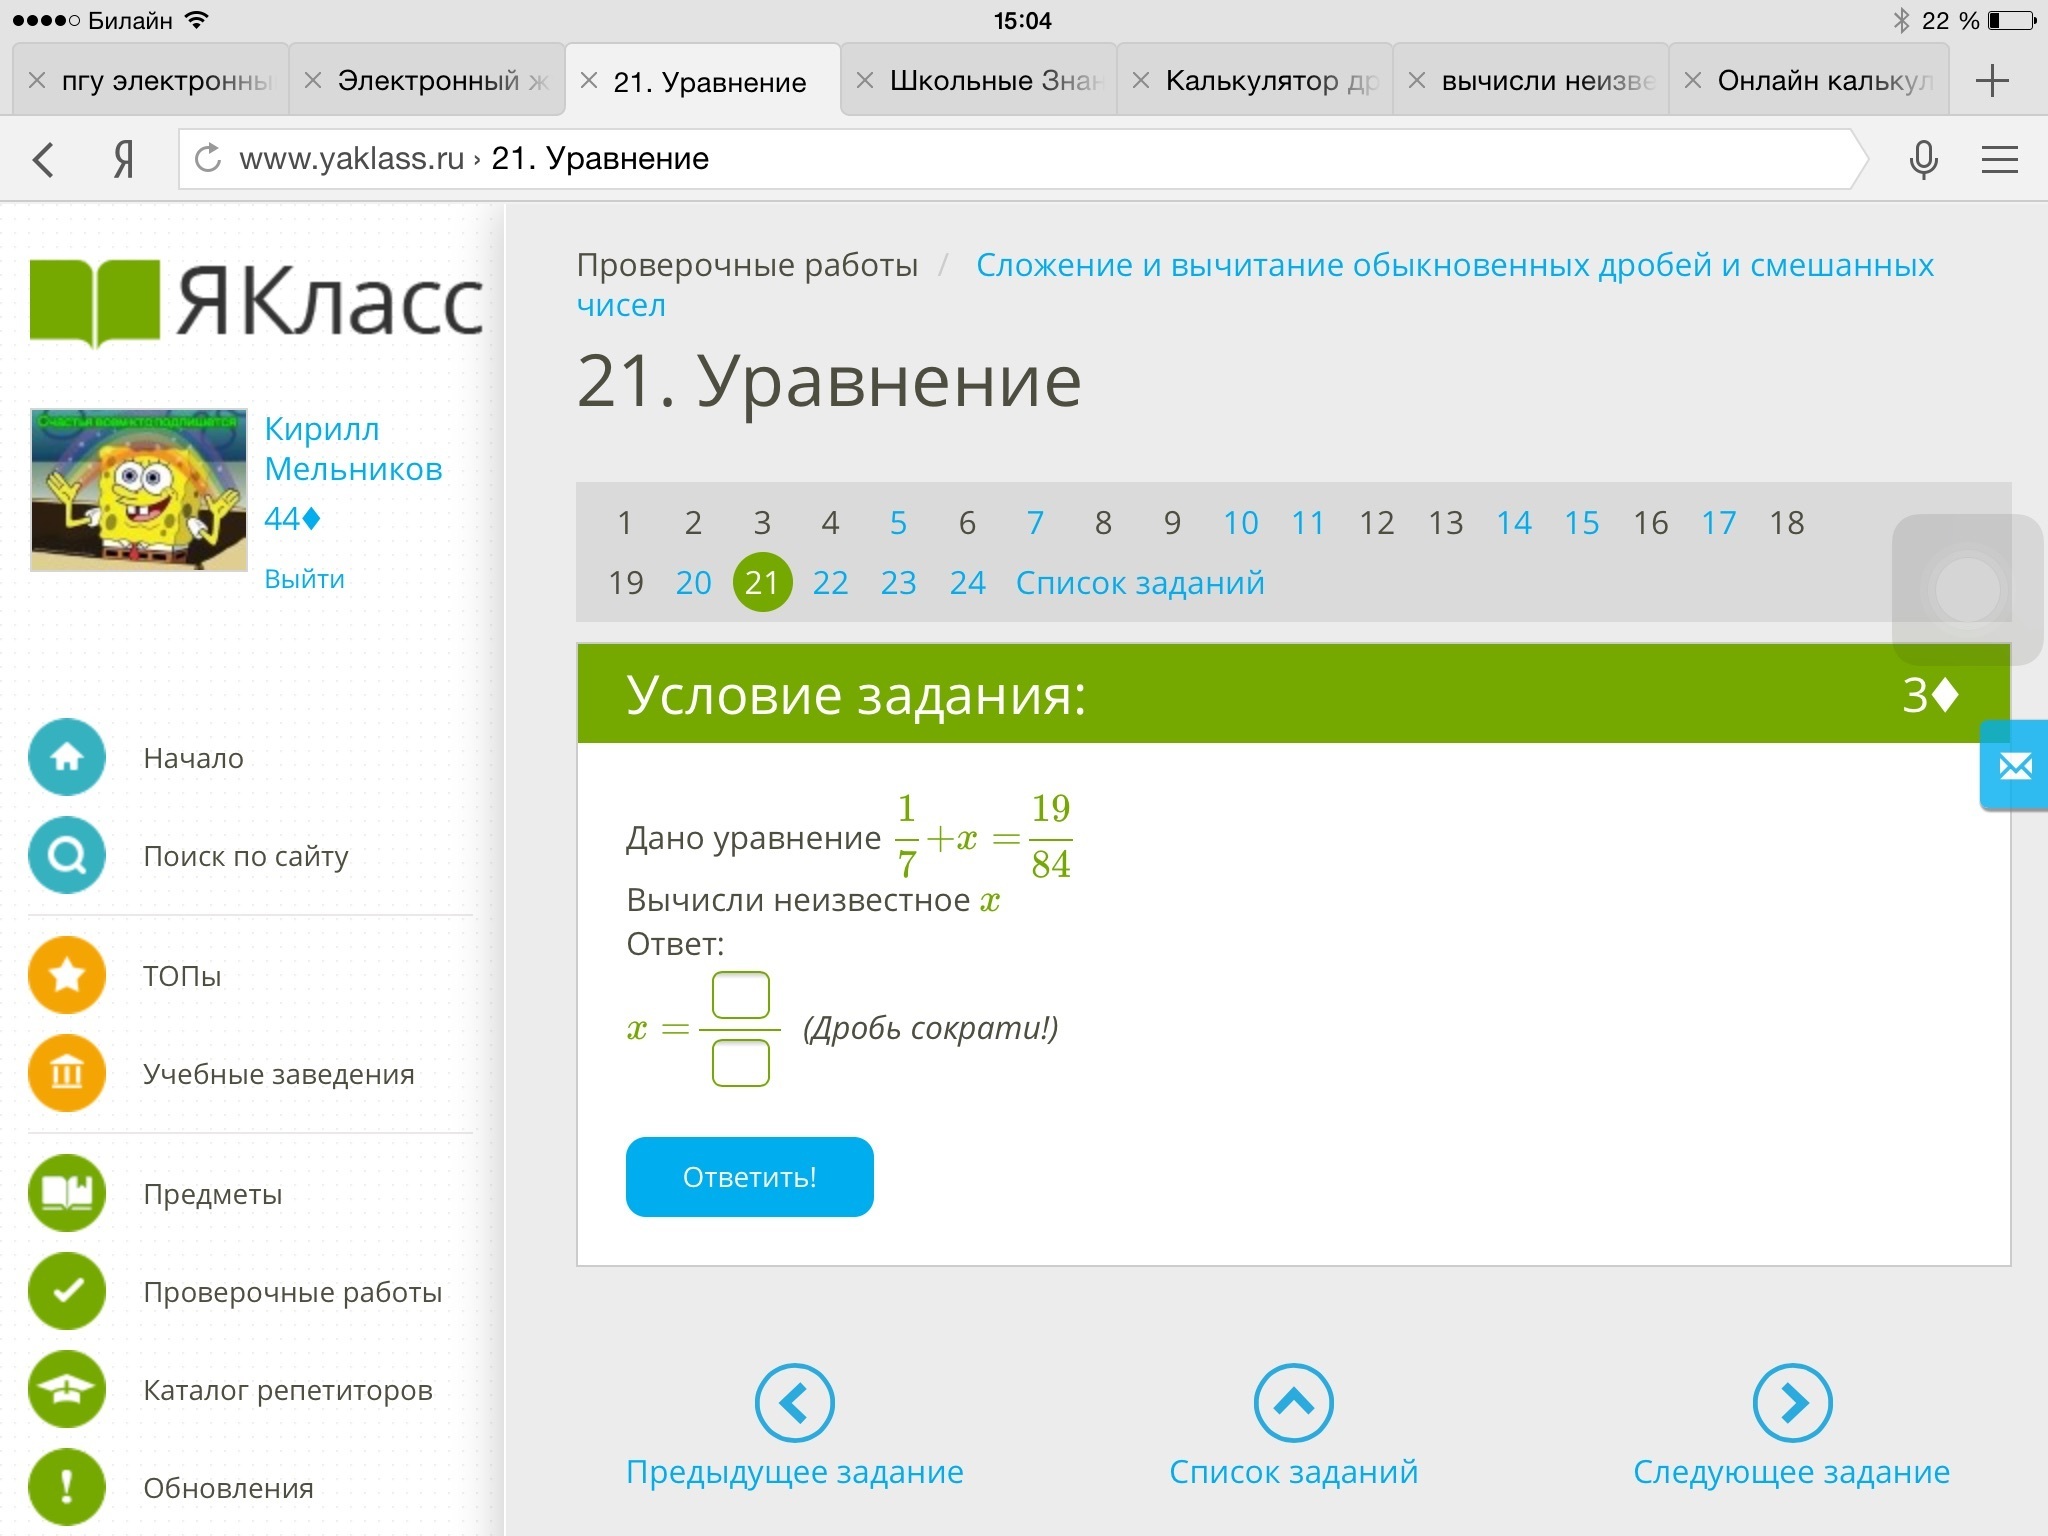Click the Выйти logout link
2048x1536 pixels.
point(304,579)
